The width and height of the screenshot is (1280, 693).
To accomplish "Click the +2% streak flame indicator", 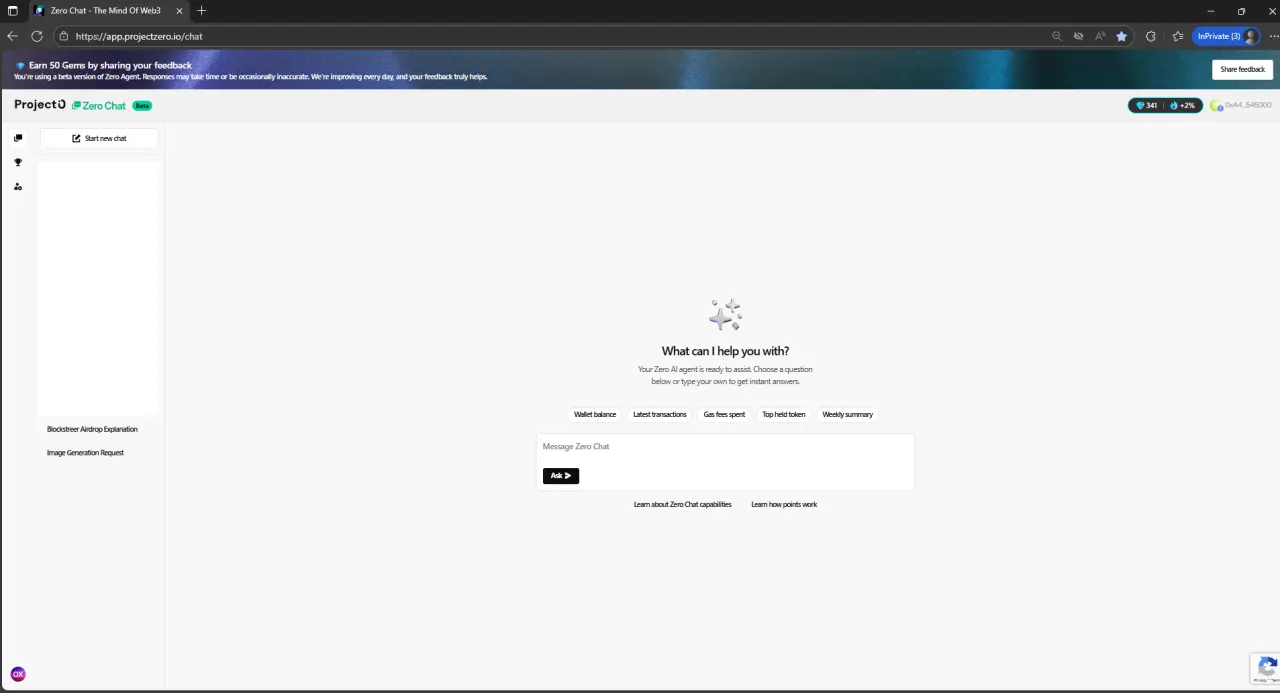I will click(x=1183, y=105).
